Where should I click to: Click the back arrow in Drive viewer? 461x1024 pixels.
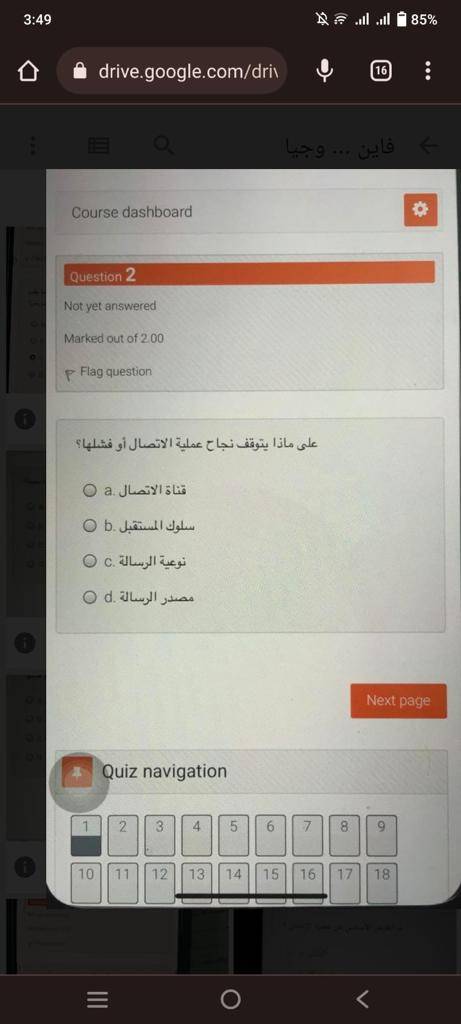click(428, 147)
